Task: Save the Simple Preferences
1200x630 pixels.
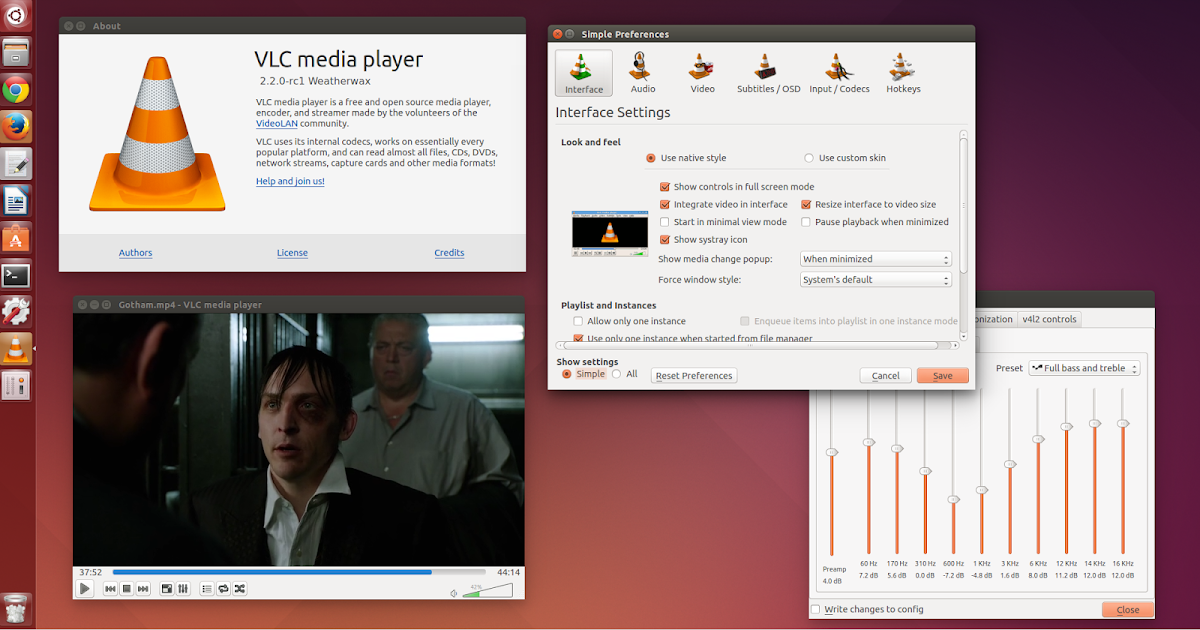Action: [x=942, y=376]
